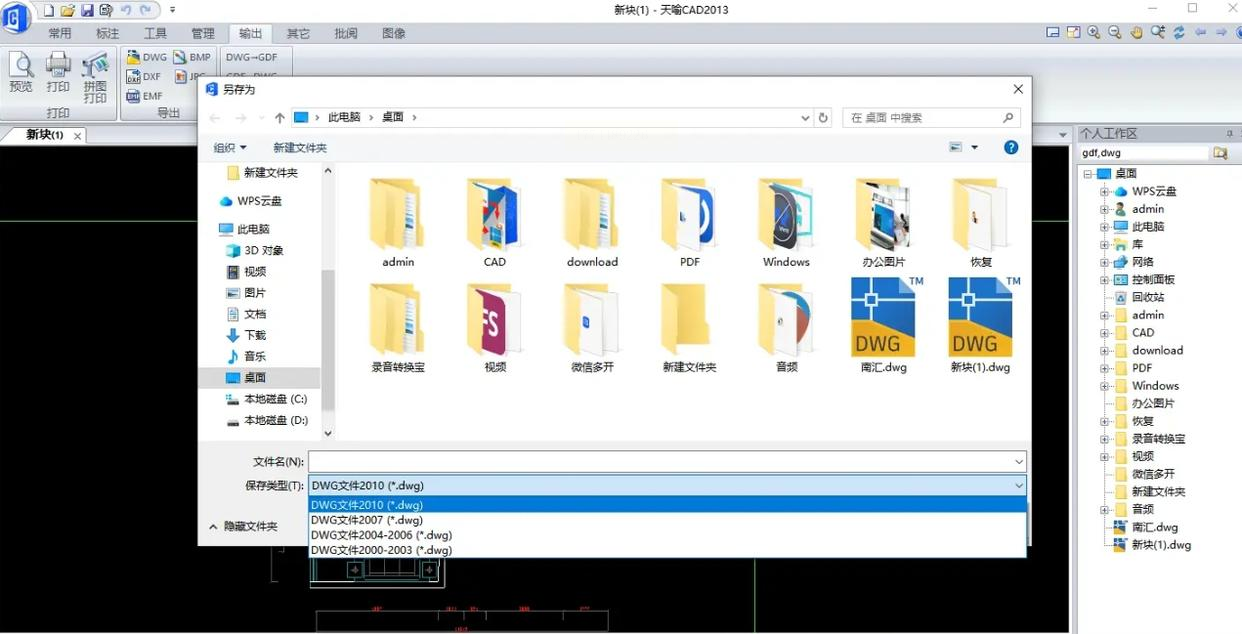Click the refresh regenerate arrows icon
Screen dimensions: 1242x634
[1179, 32]
